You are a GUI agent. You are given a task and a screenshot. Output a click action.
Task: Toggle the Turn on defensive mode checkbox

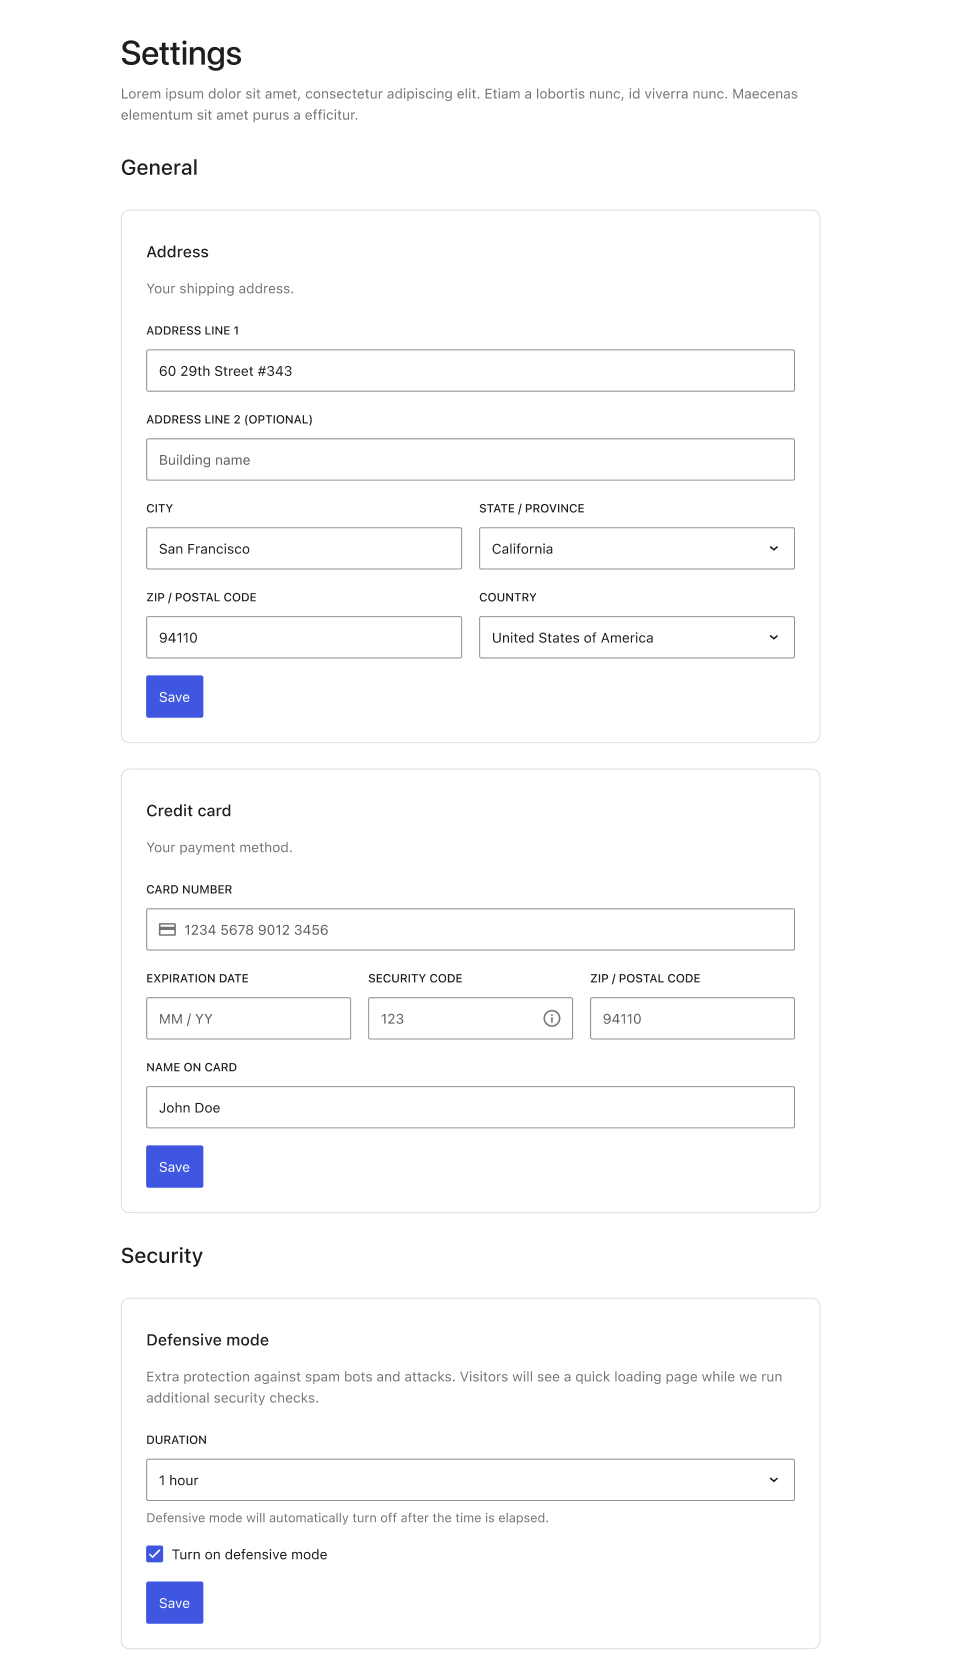[155, 1554]
